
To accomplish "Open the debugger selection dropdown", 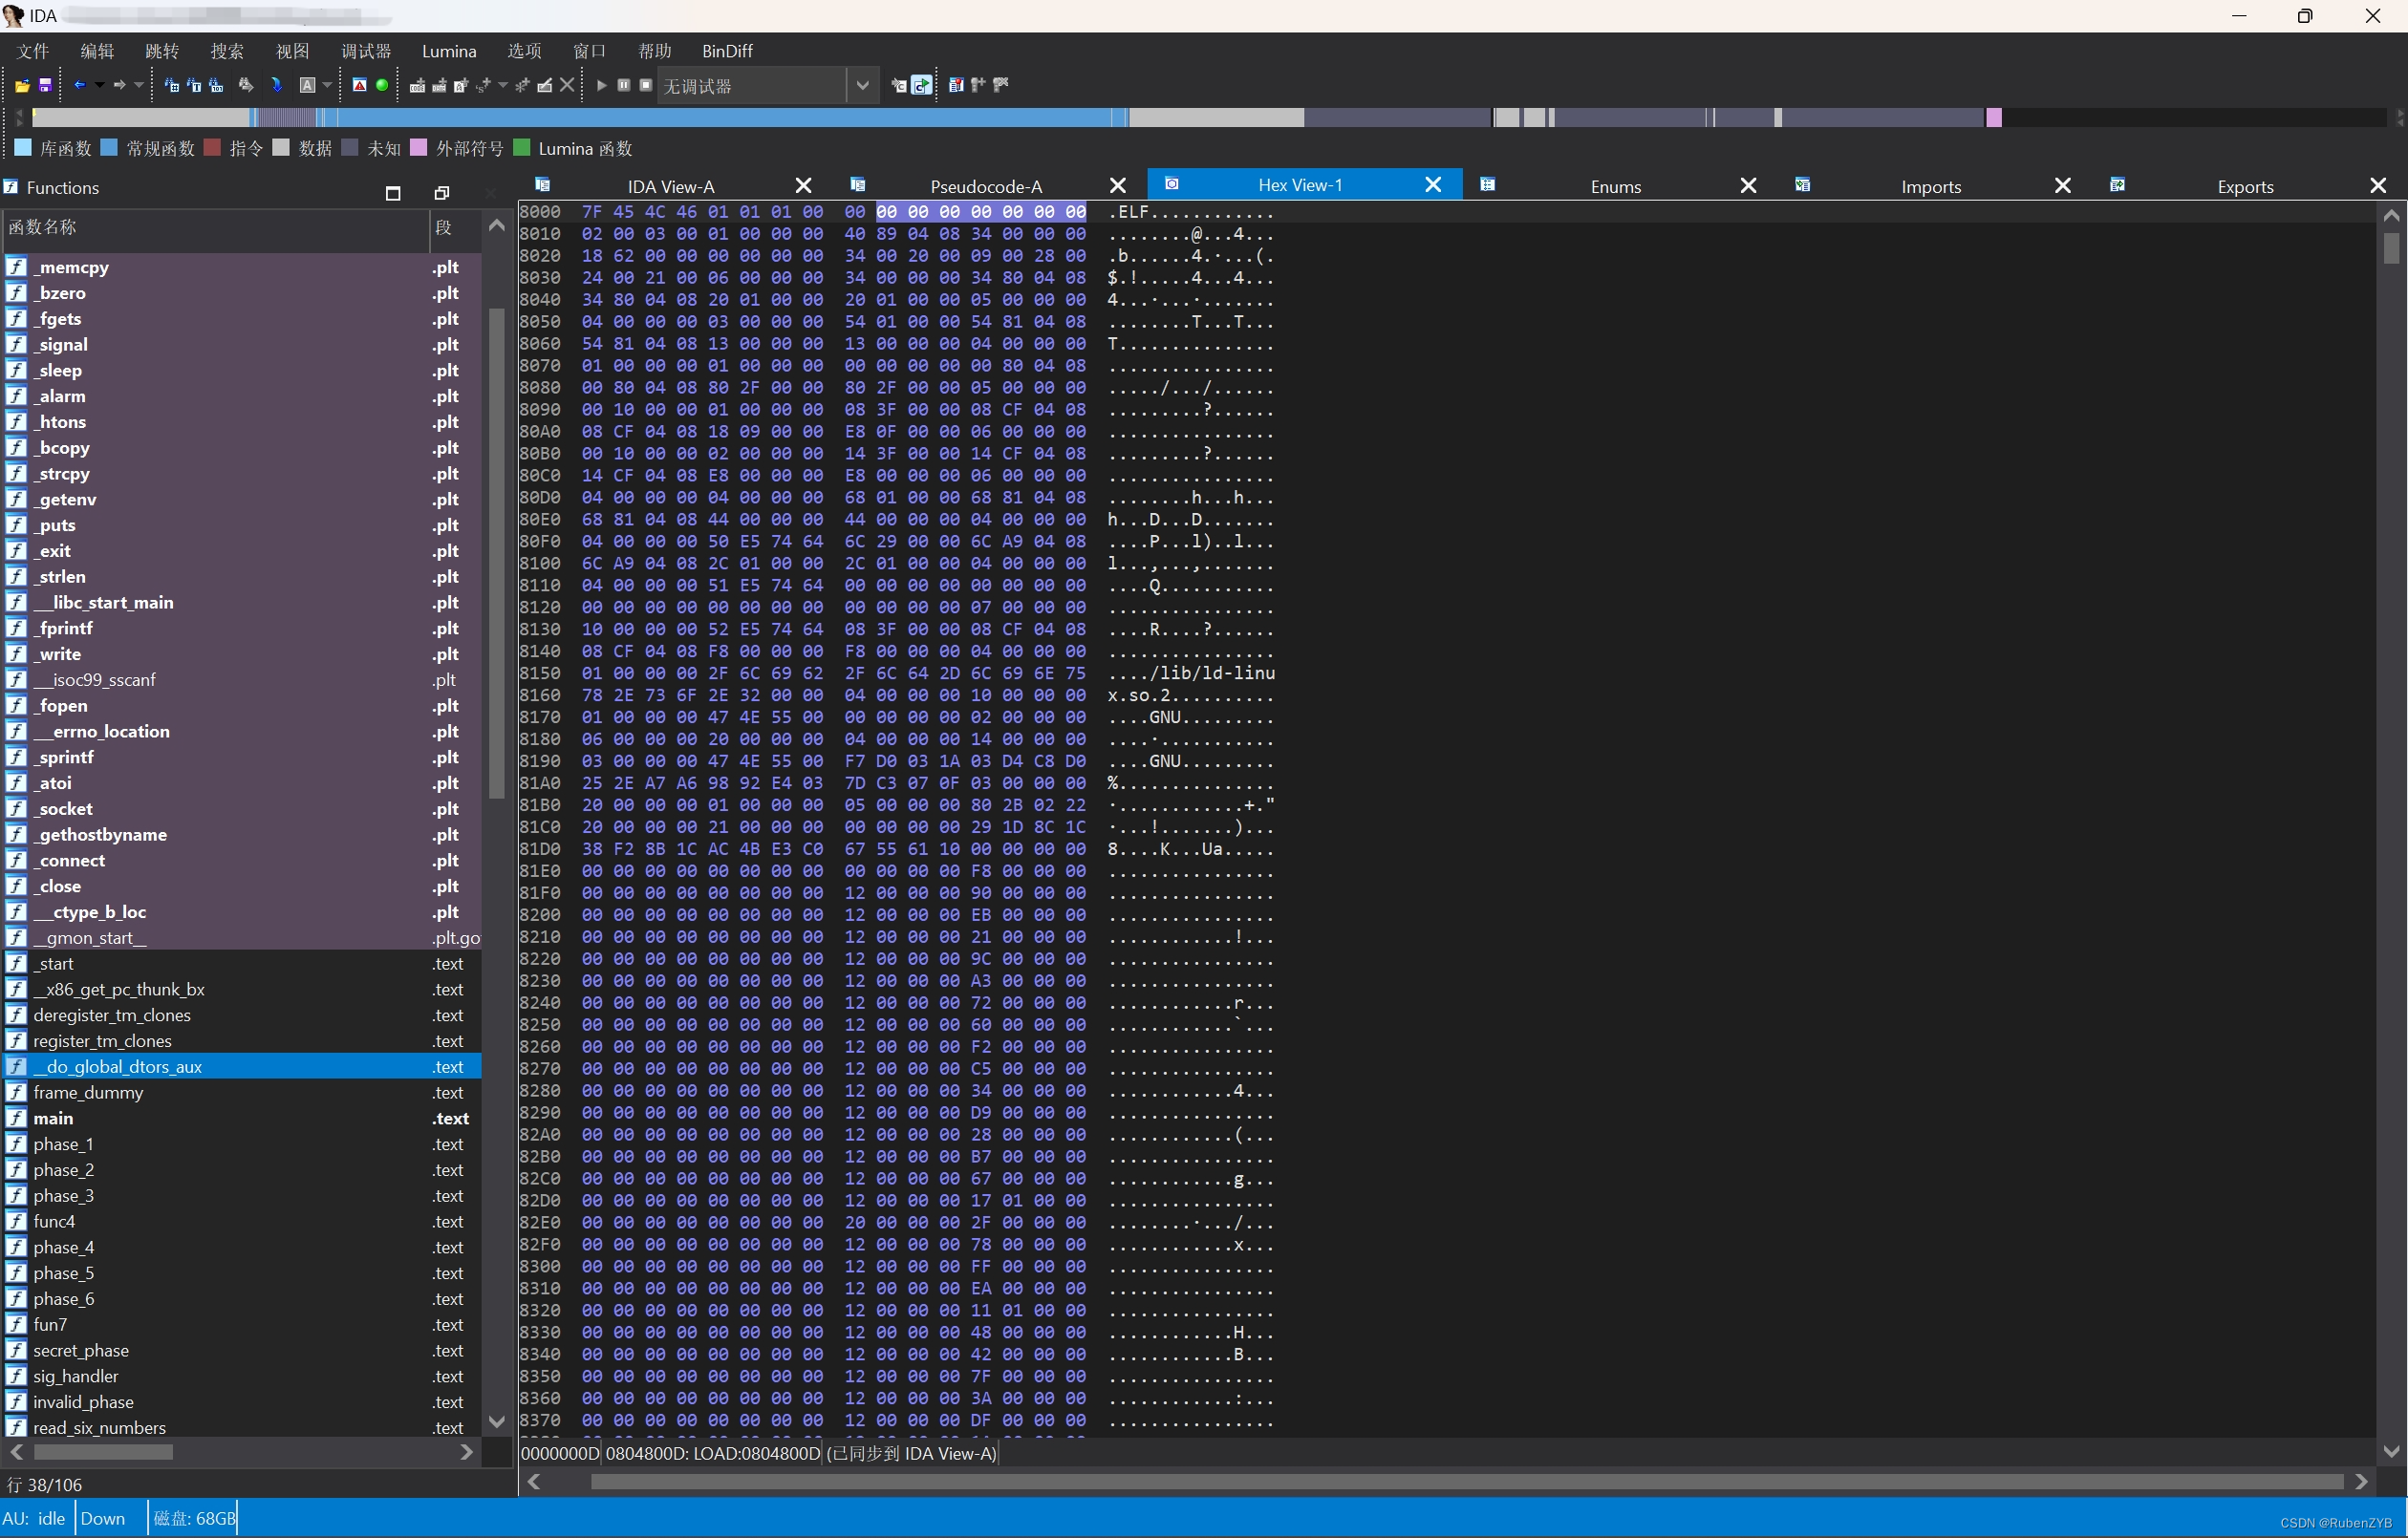I will click(862, 86).
